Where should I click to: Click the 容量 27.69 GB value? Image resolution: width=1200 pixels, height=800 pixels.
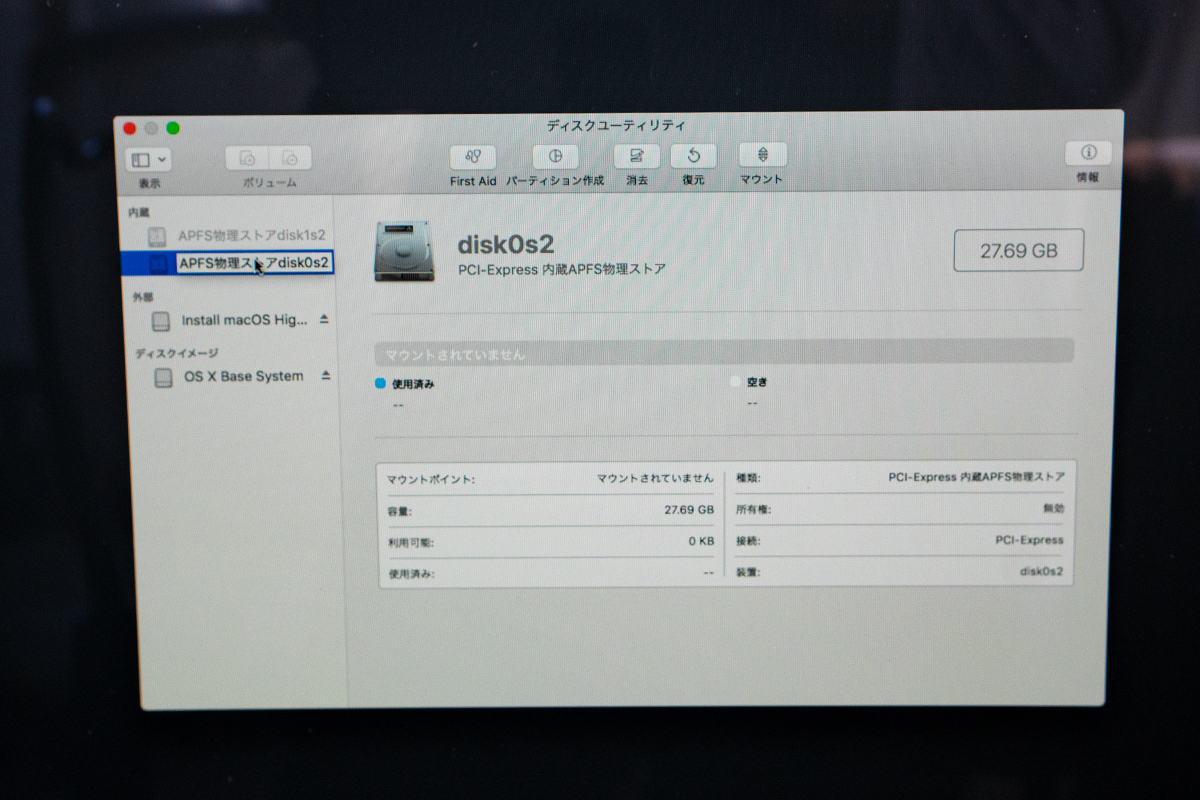click(689, 510)
